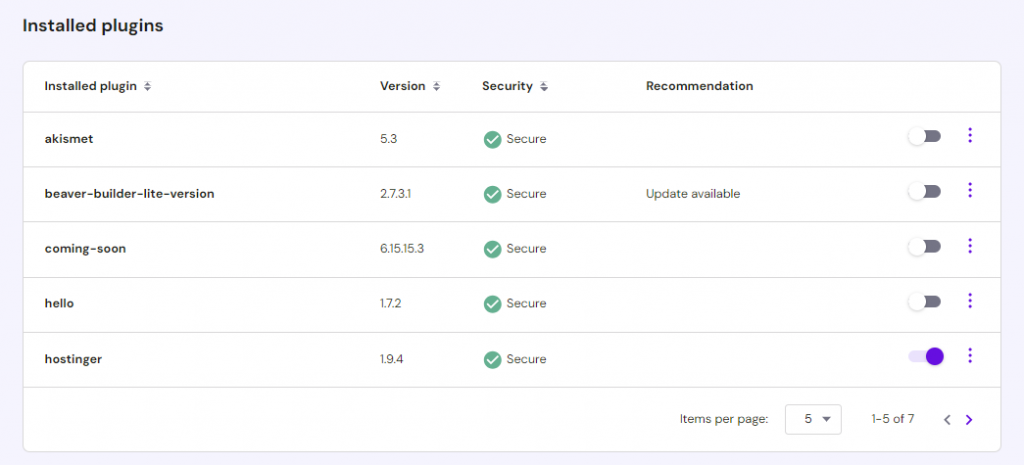Turn on the hello plugin toggle

925,302
